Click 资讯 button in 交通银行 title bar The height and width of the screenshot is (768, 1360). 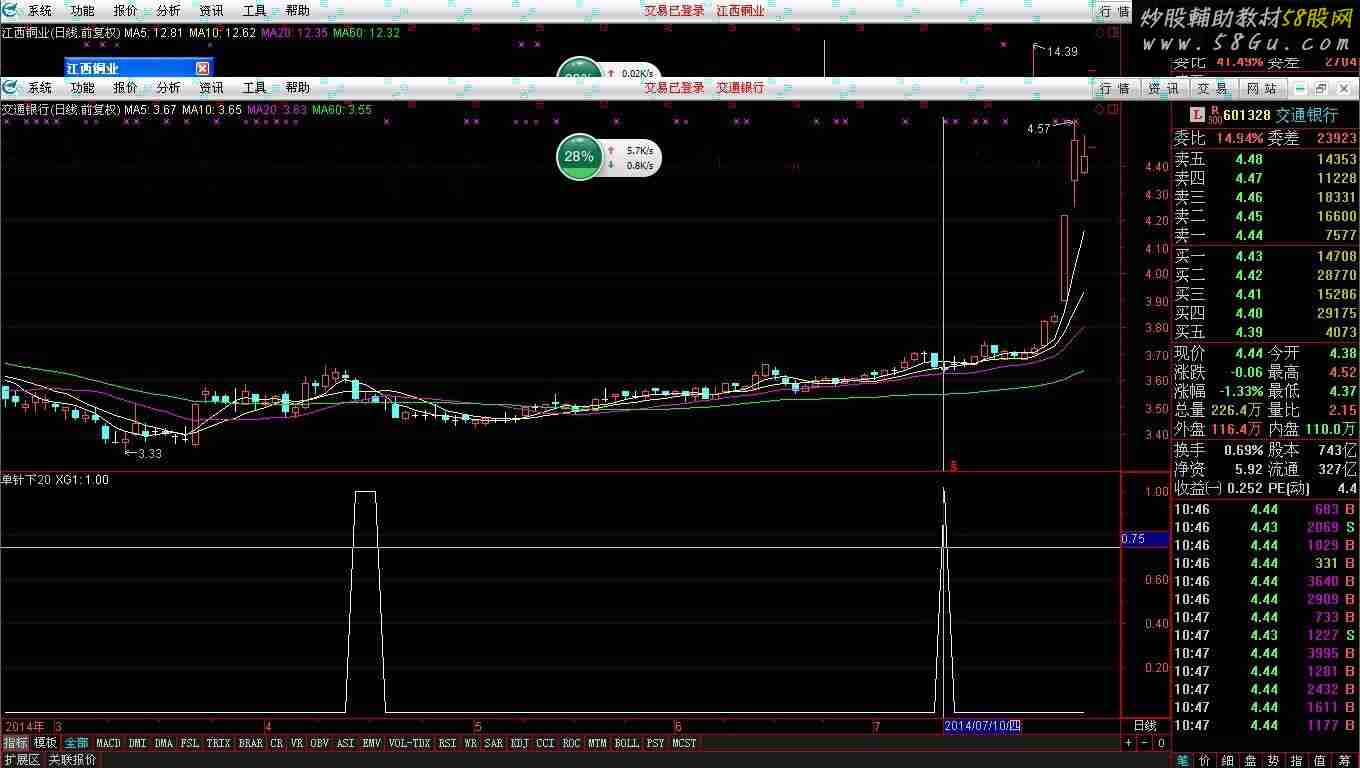click(x=1163, y=89)
